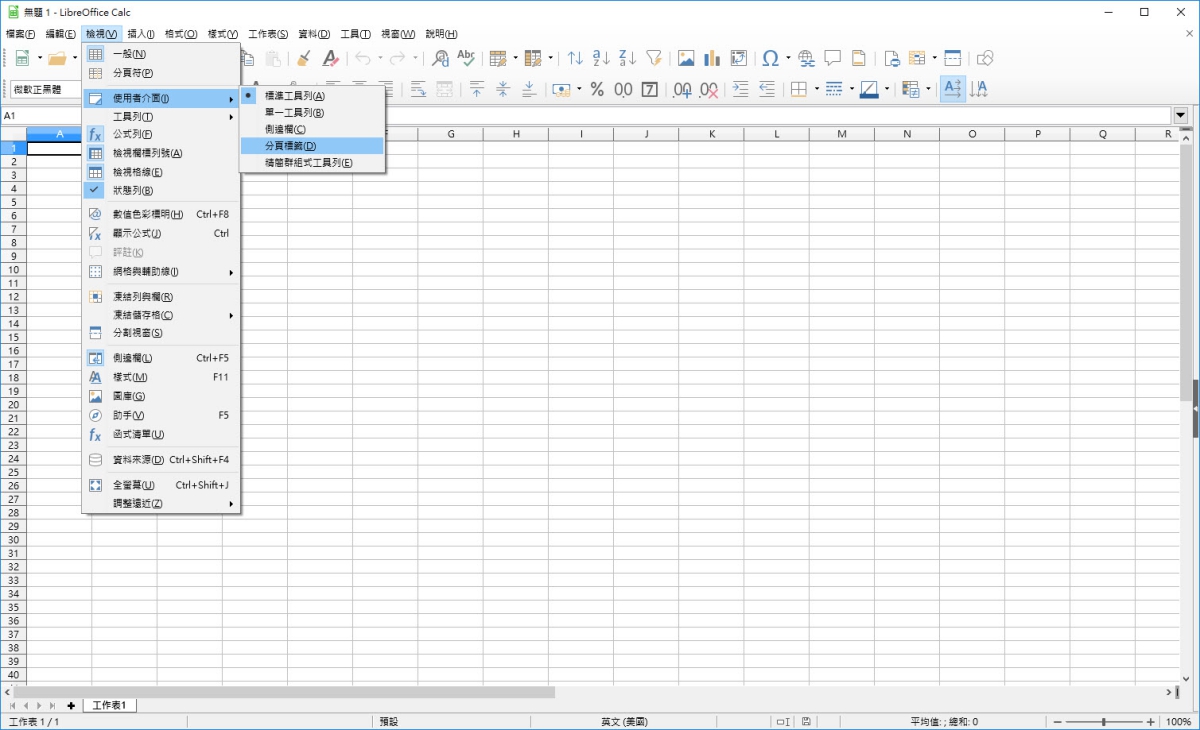Increase indent toolbar icon
Viewport: 1200px width, 730px height.
741,89
